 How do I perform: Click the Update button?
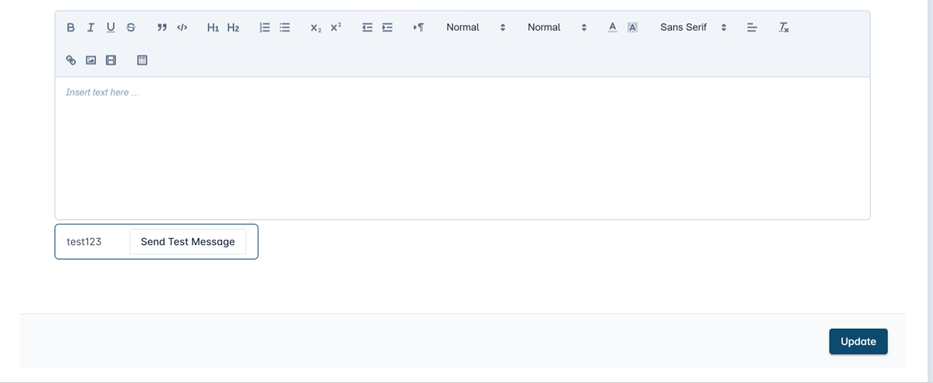(x=858, y=341)
